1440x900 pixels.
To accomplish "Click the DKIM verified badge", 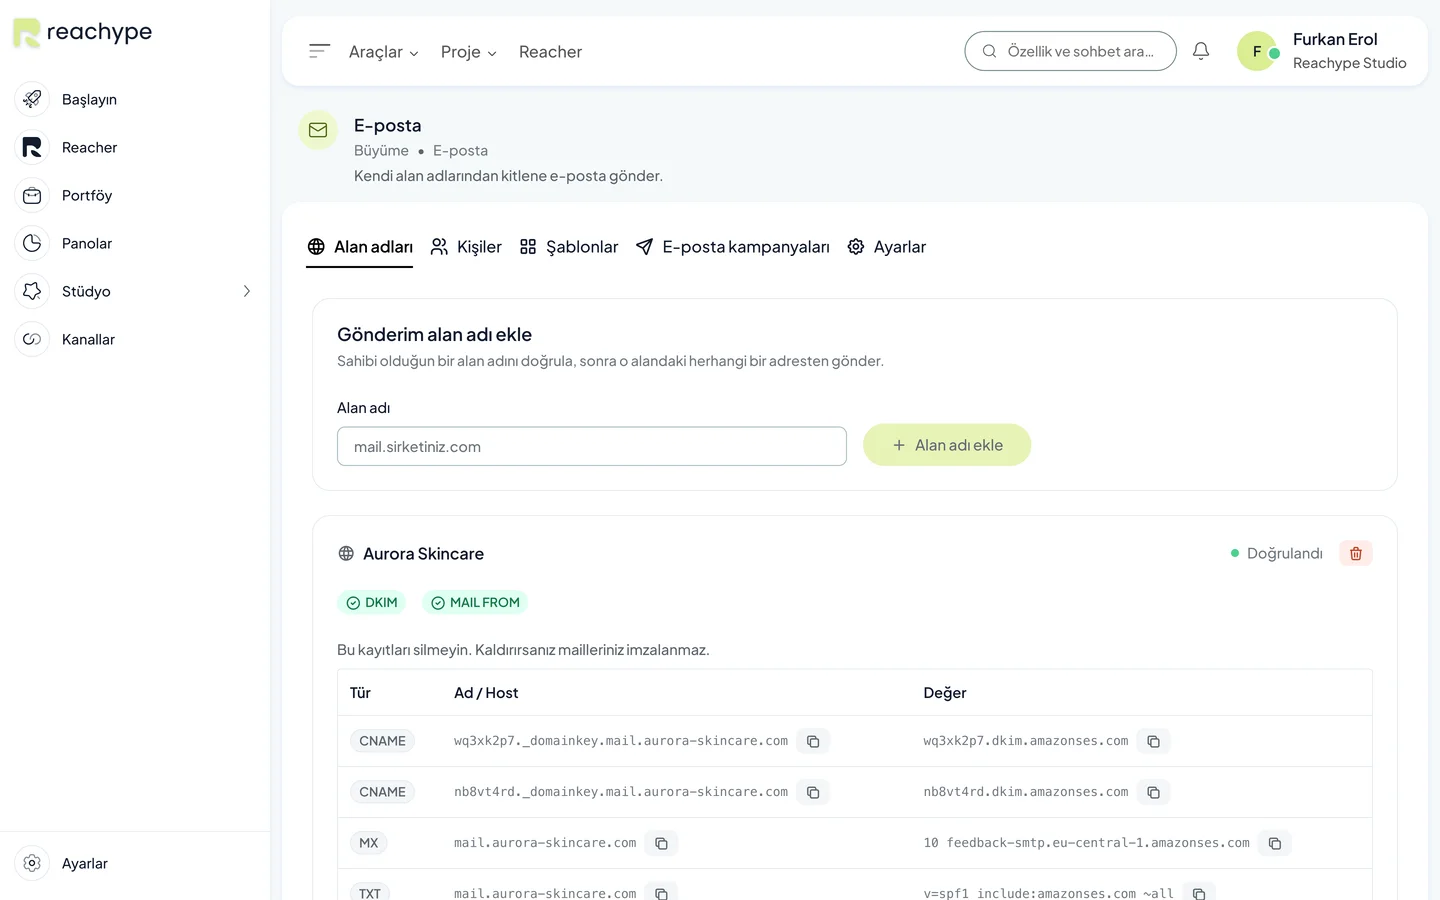I will [x=372, y=603].
